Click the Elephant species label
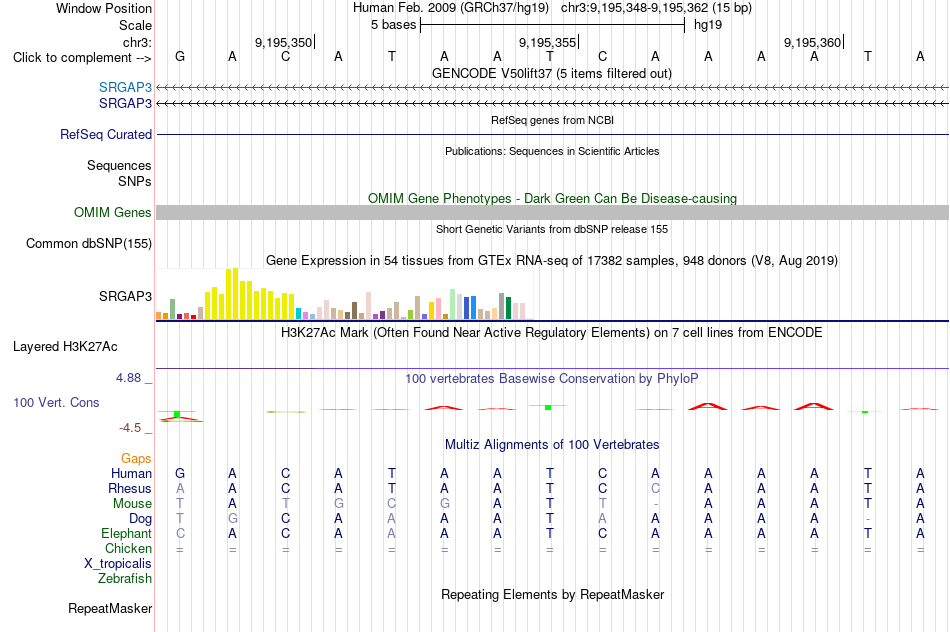Screen dimensions: 950x632 127,533
